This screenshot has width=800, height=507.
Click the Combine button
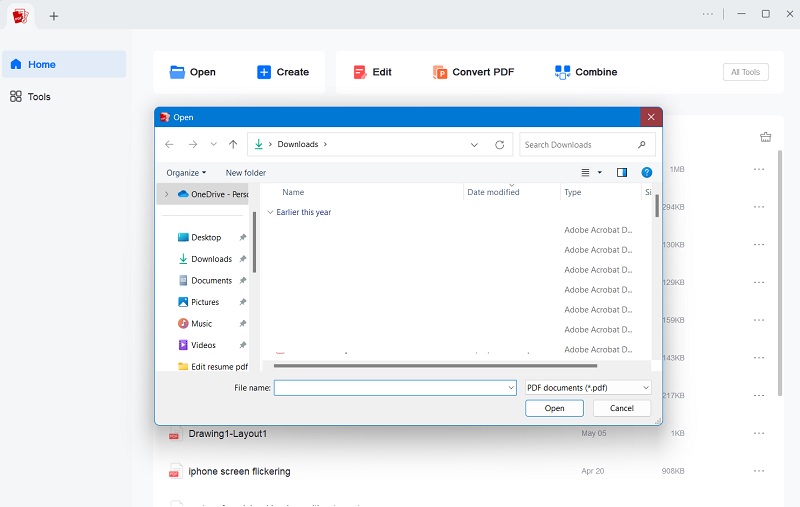click(586, 72)
